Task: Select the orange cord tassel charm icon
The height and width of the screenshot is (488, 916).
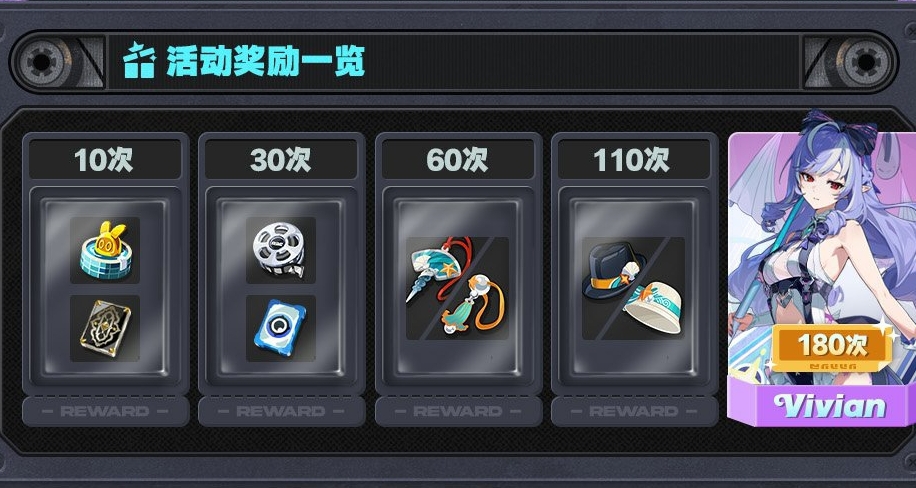Action: [x=474, y=304]
